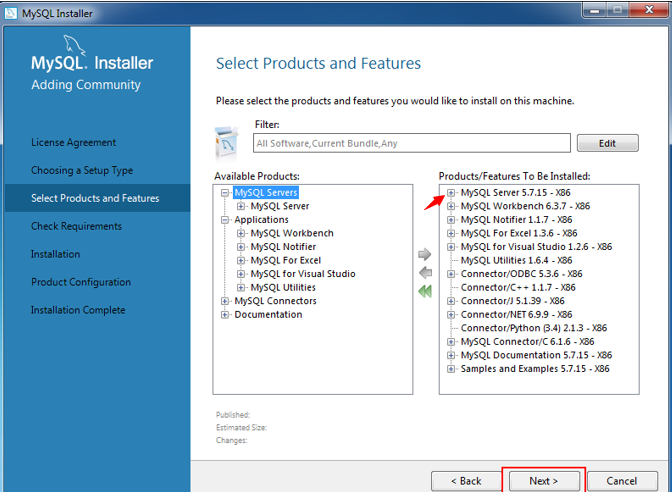The image size is (672, 492).
Task: Expand MySQL for Visual Studio available node
Action: [x=241, y=274]
